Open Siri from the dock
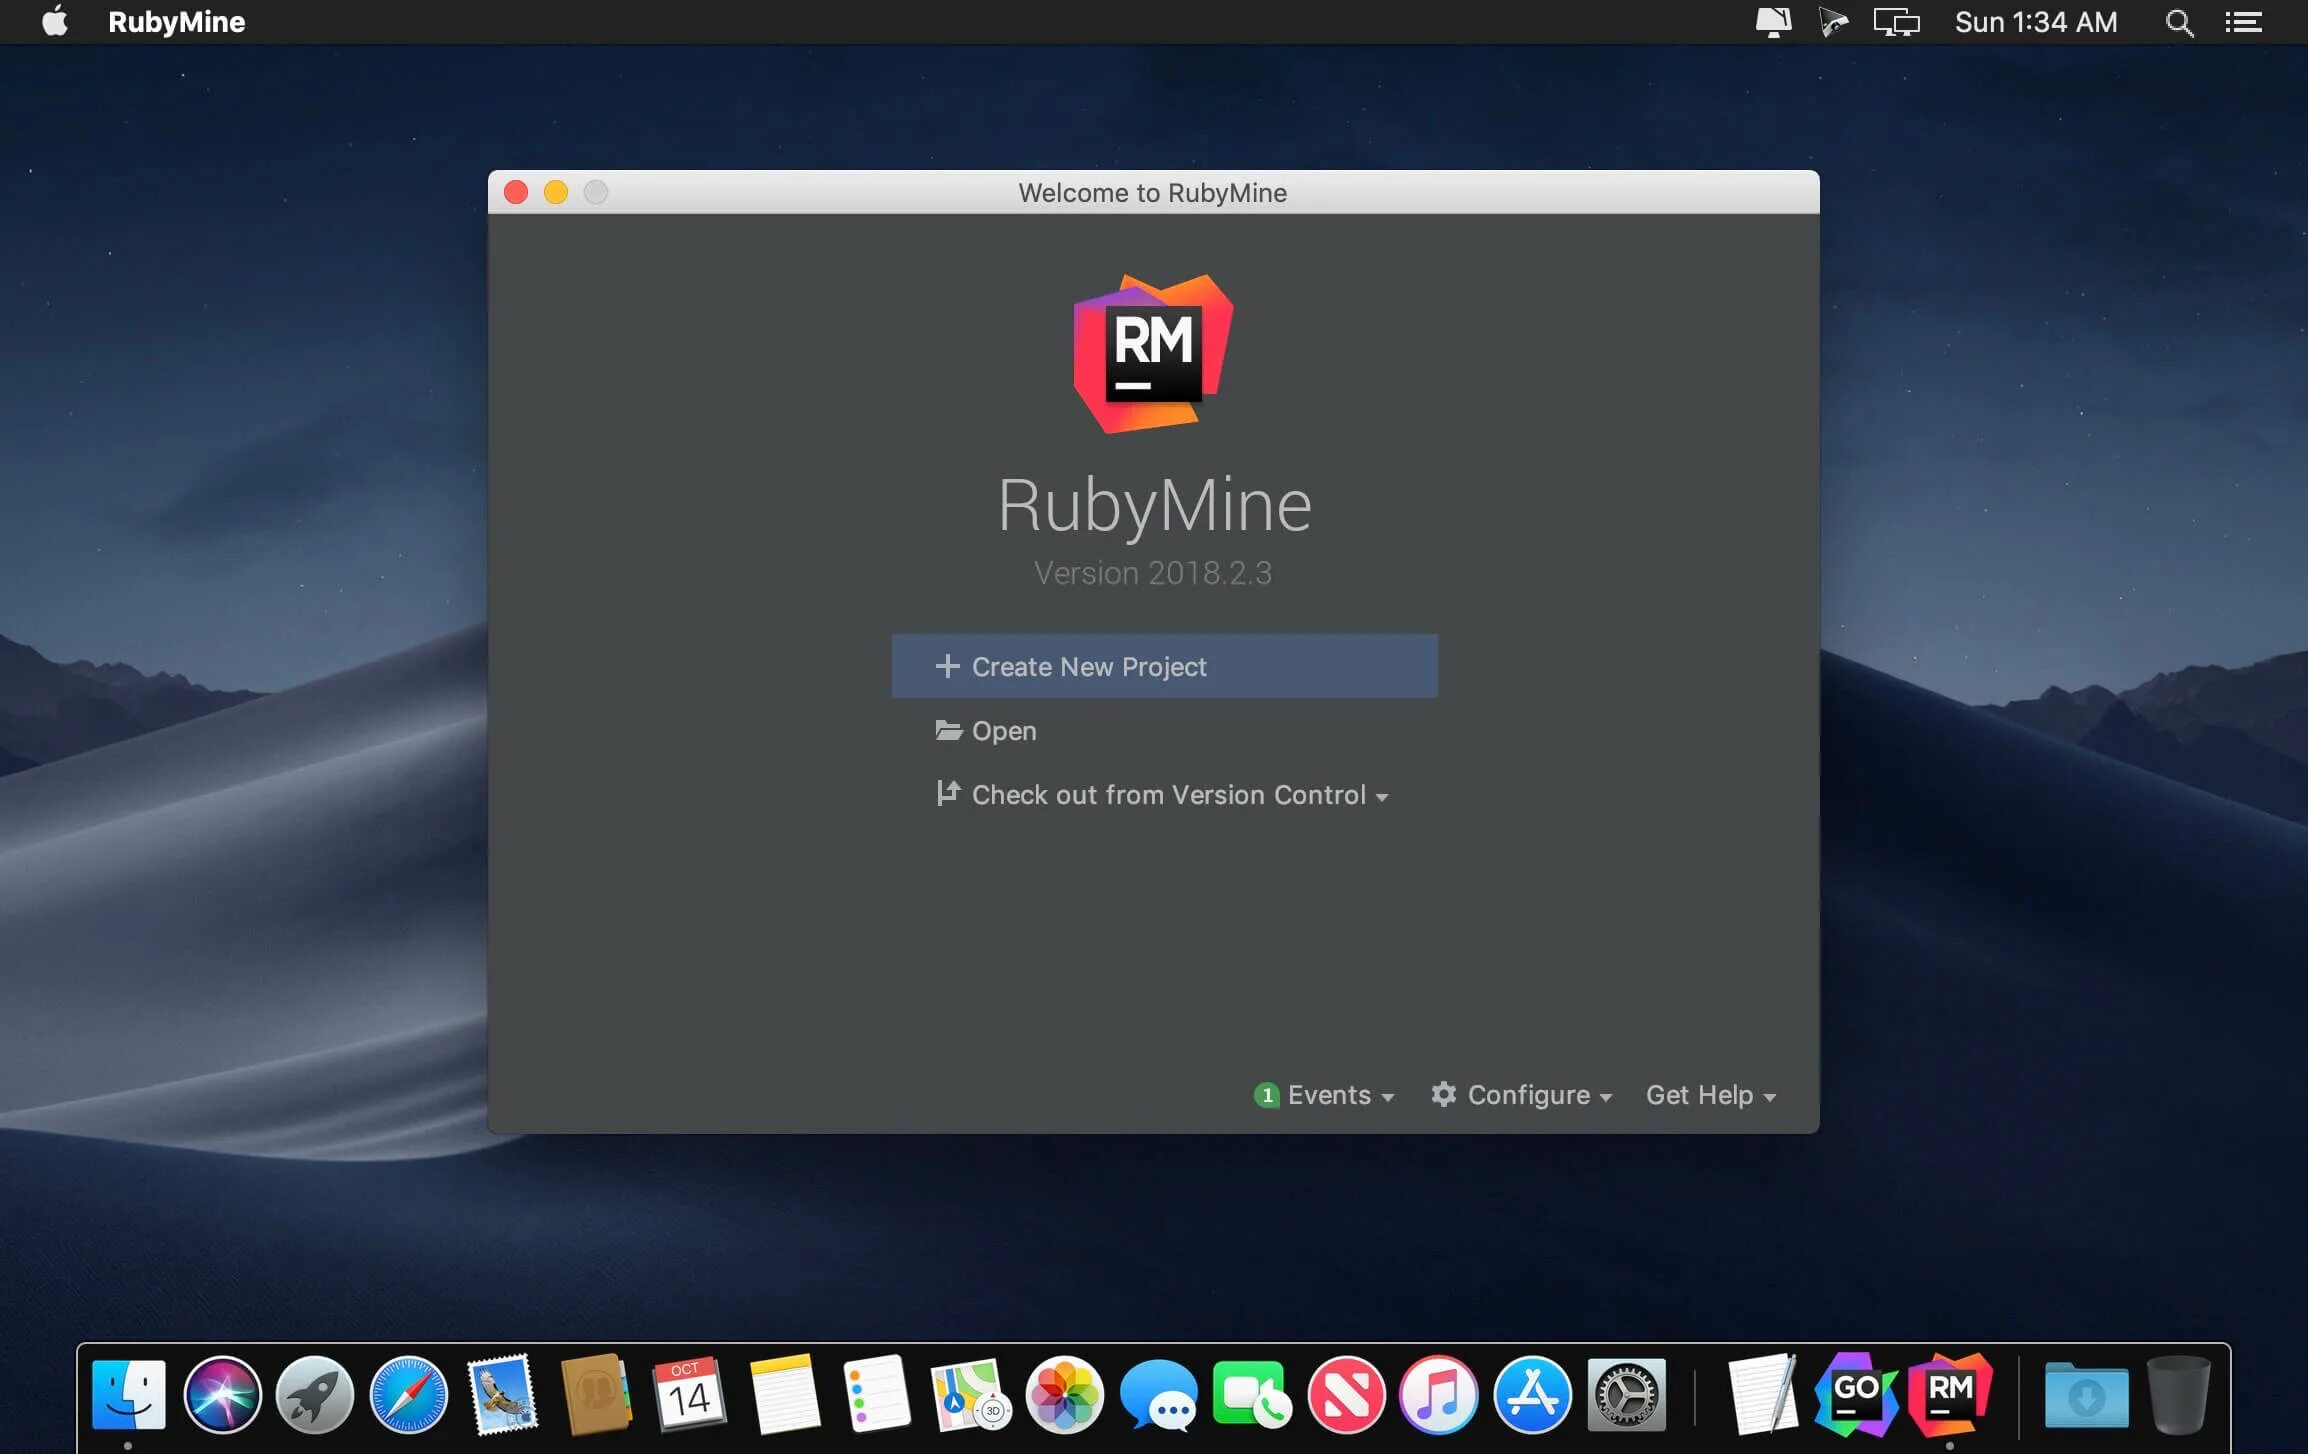The height and width of the screenshot is (1454, 2308). pyautogui.click(x=222, y=1394)
